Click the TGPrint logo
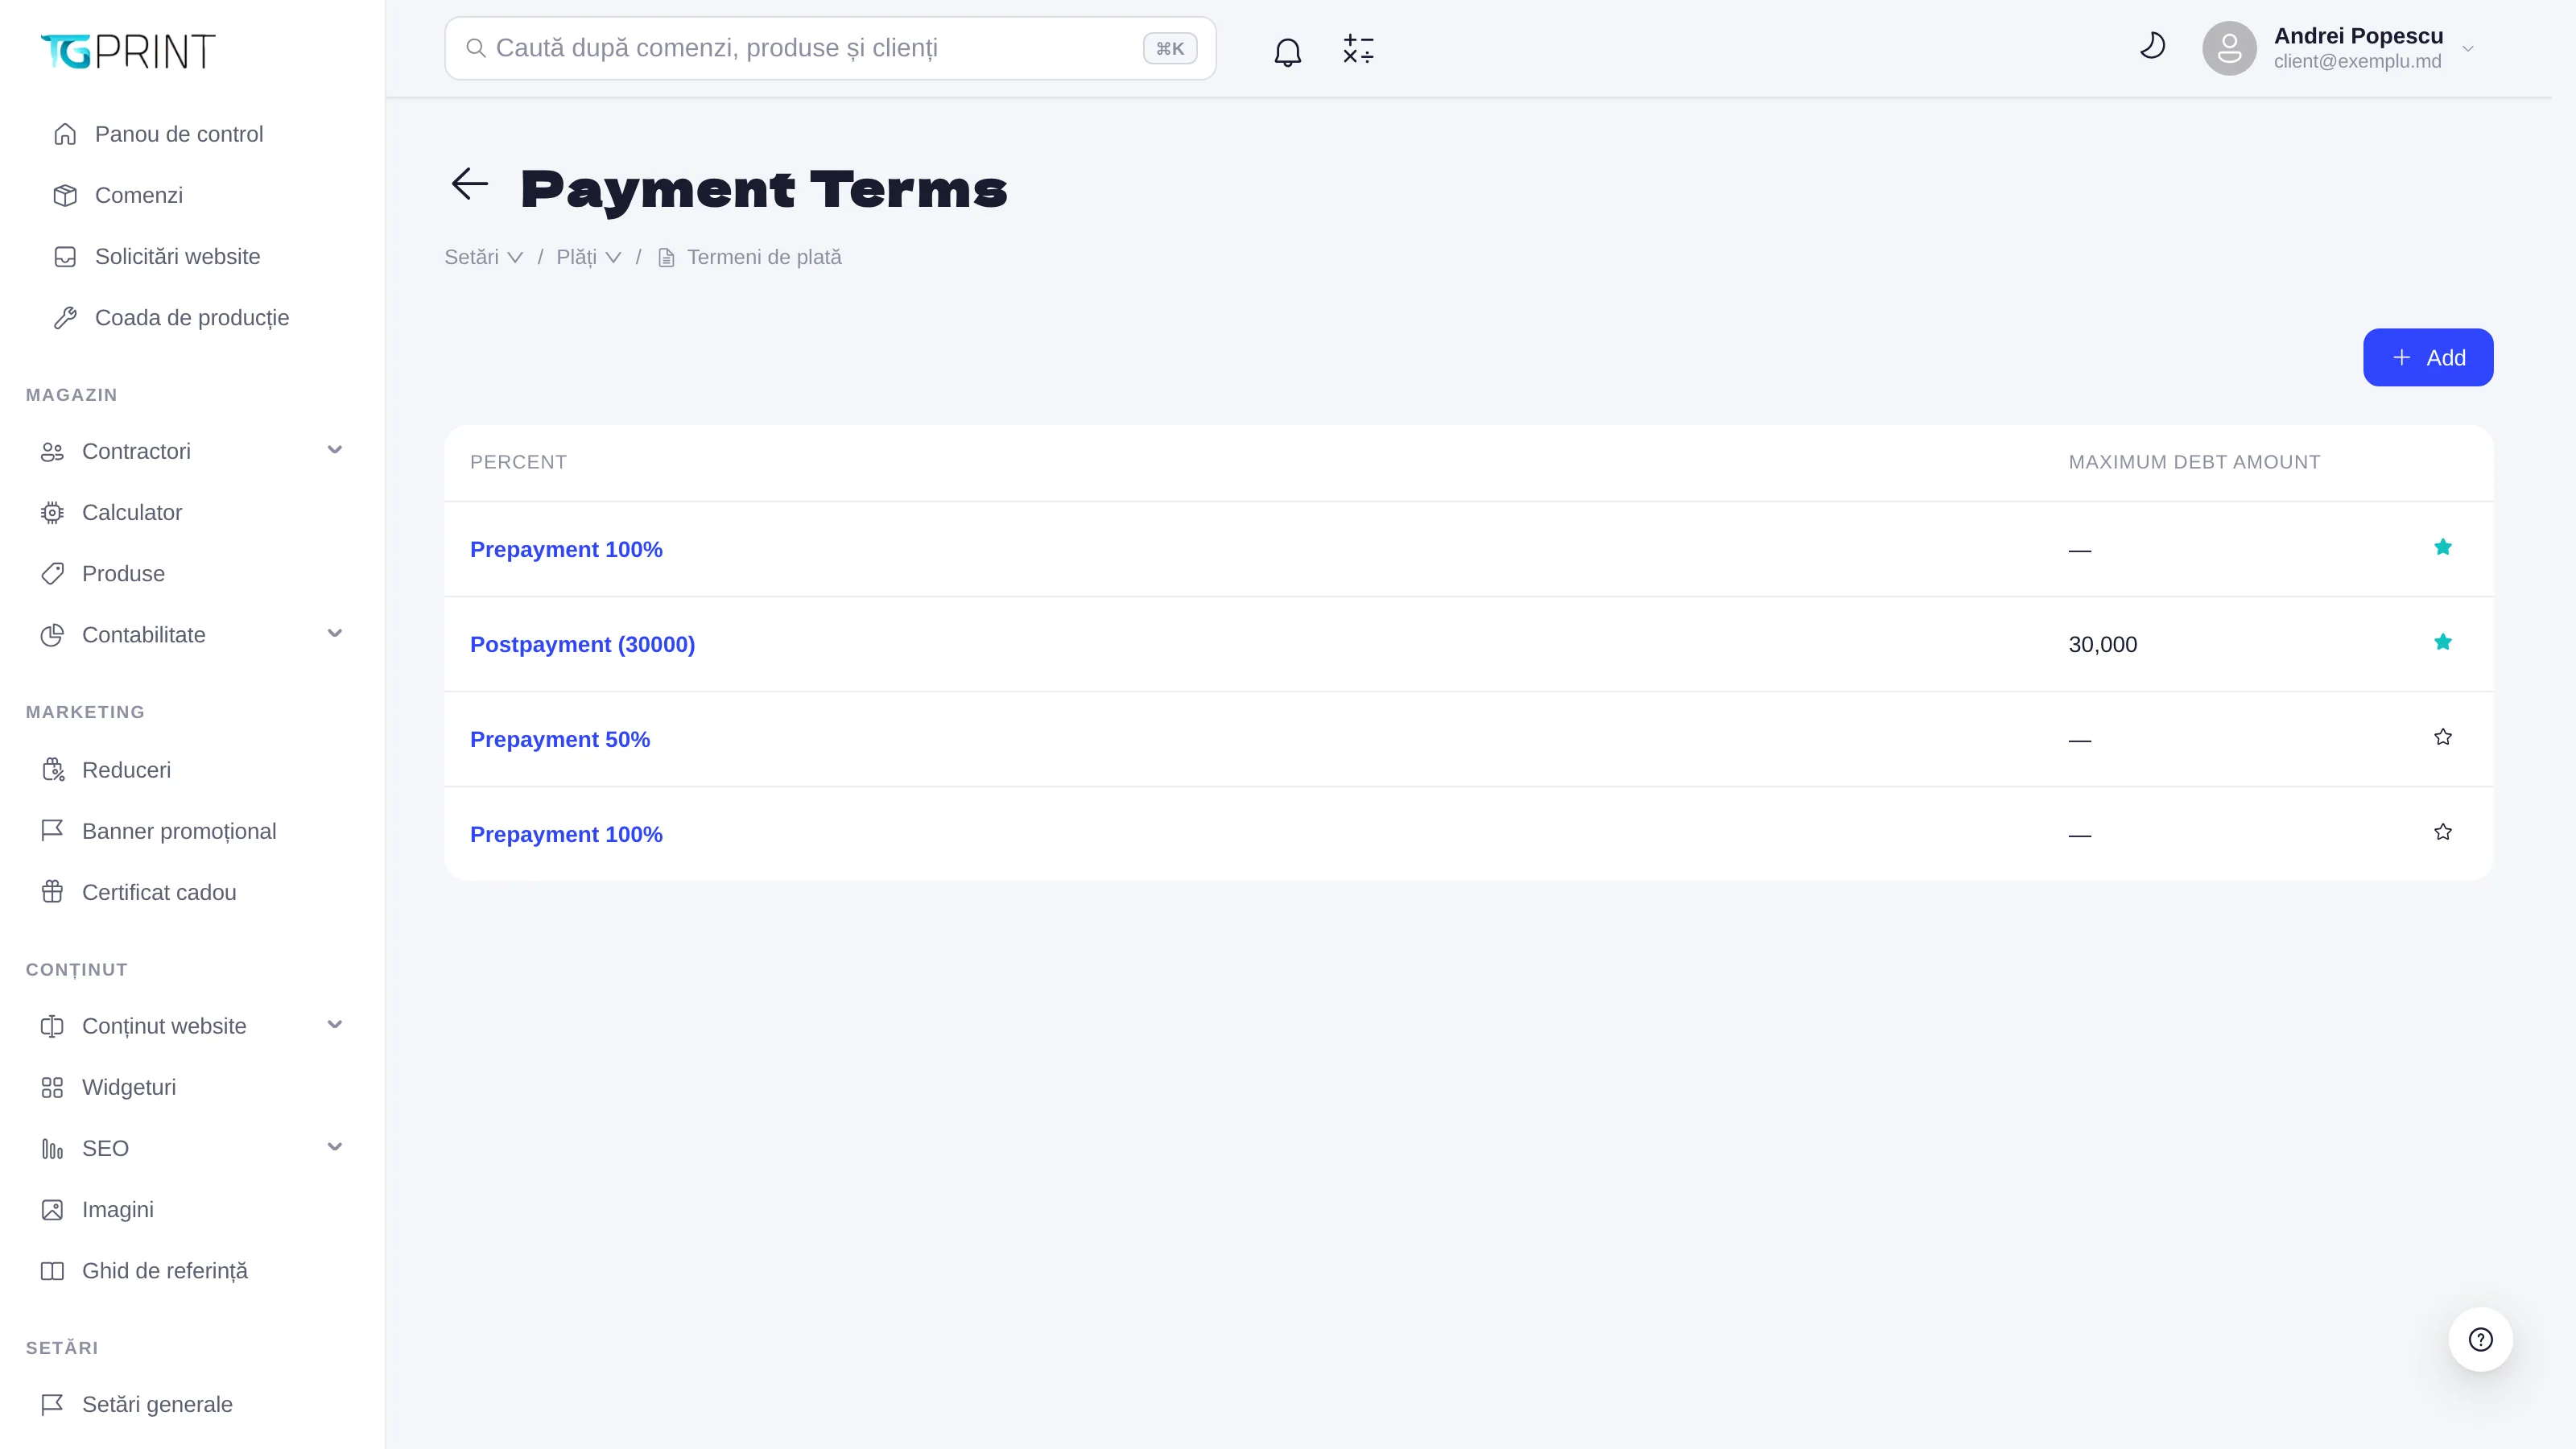This screenshot has width=2576, height=1449. click(128, 51)
